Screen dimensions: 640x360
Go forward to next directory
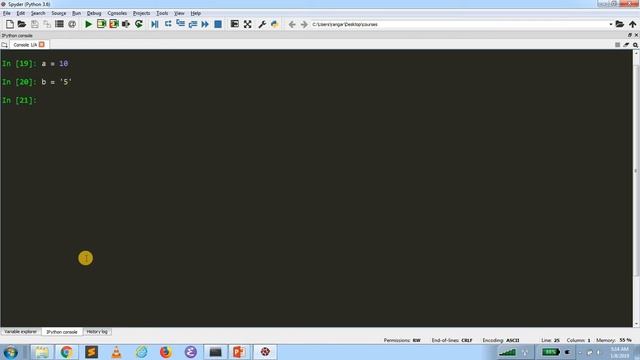(x=304, y=24)
